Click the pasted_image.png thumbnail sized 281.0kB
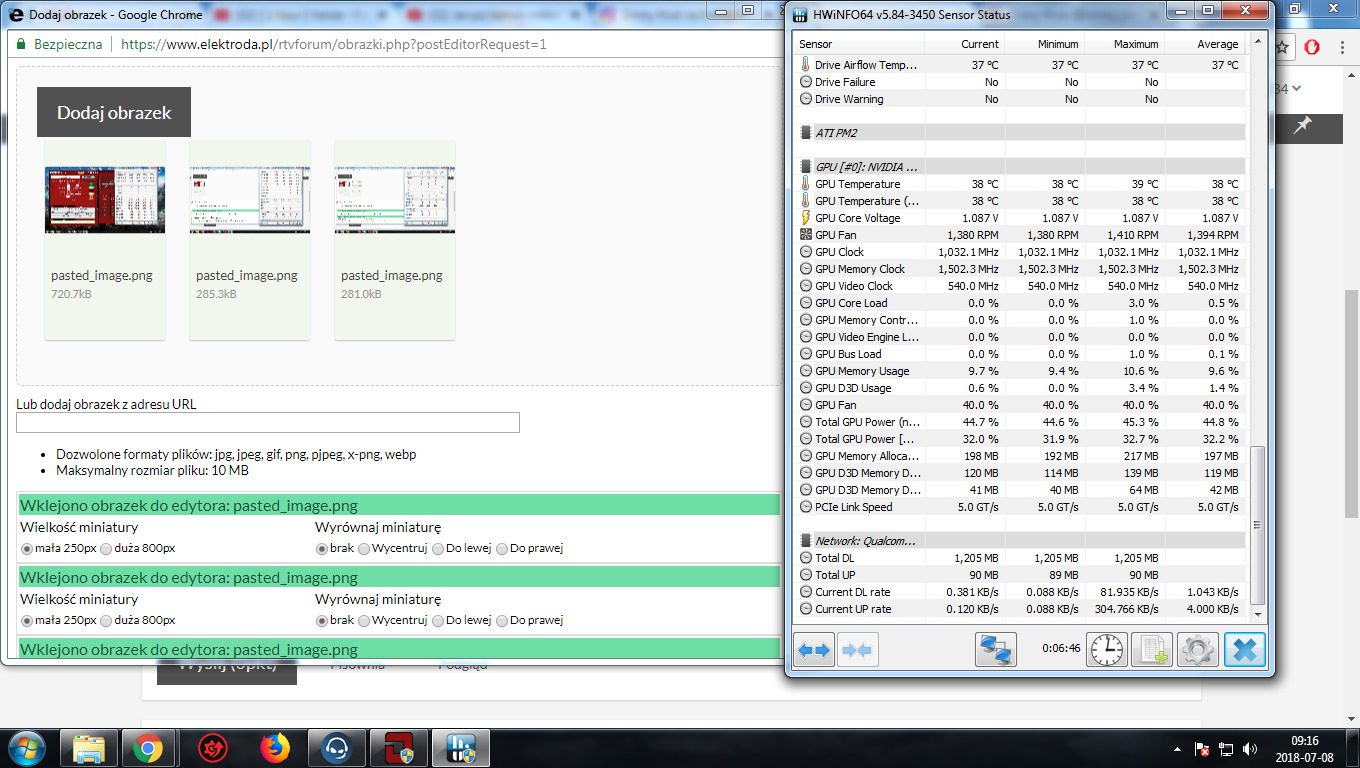Image resolution: width=1360 pixels, height=768 pixels. (x=395, y=200)
